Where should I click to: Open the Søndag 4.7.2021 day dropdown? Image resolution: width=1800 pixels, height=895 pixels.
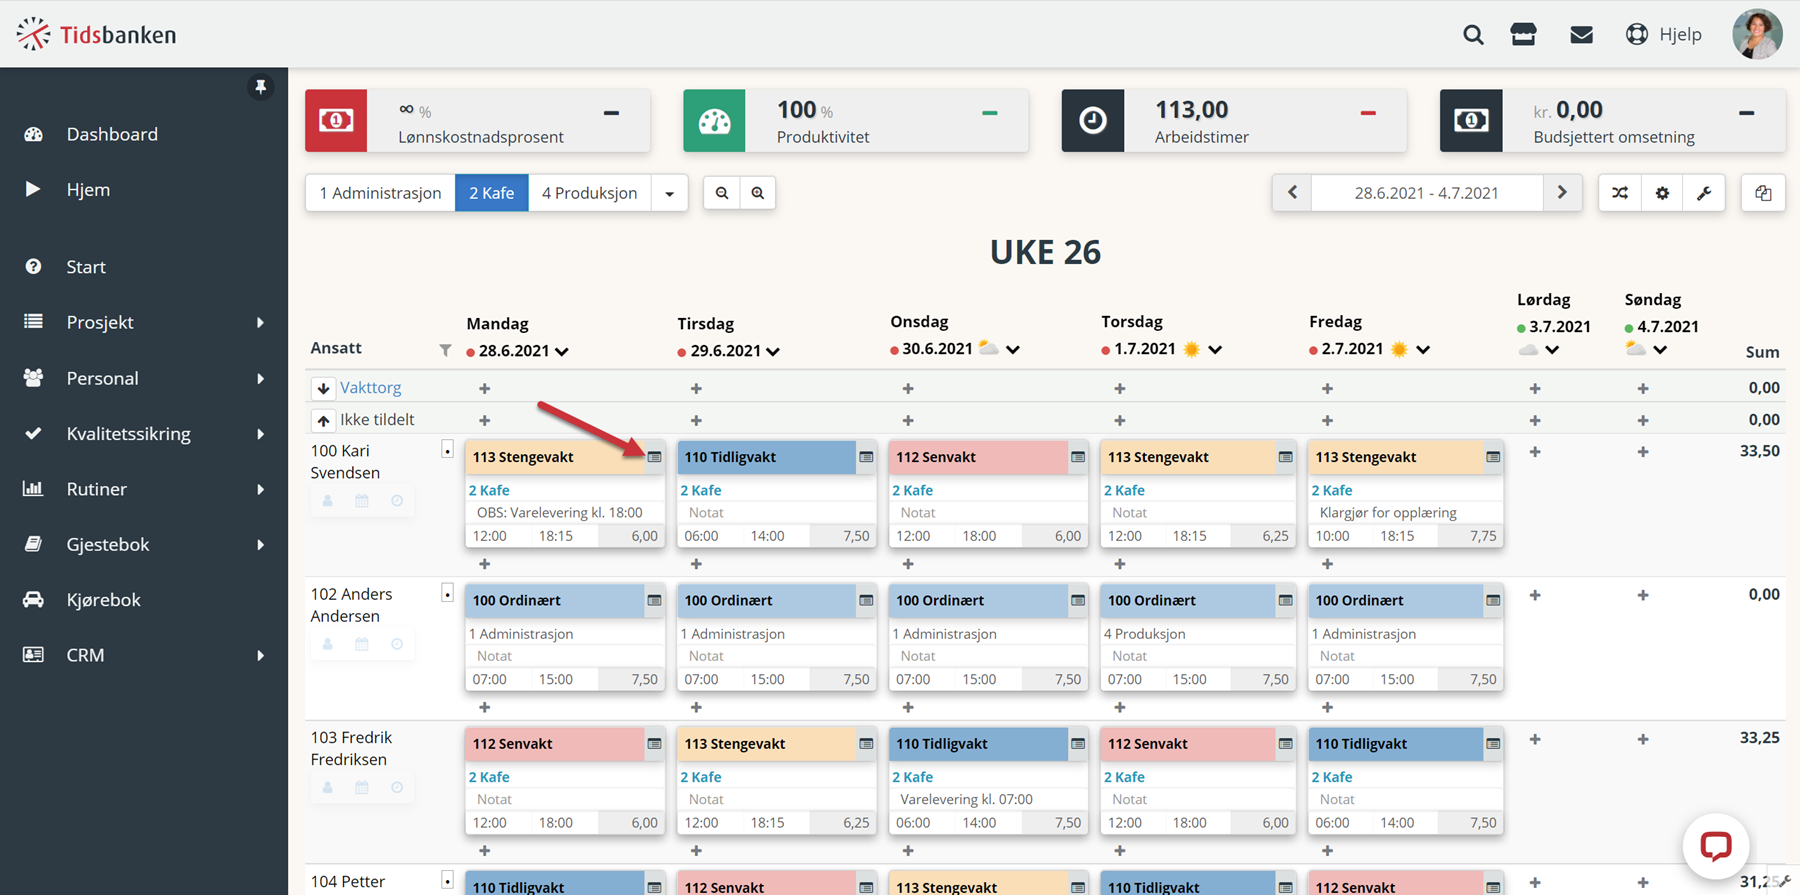coord(1660,350)
